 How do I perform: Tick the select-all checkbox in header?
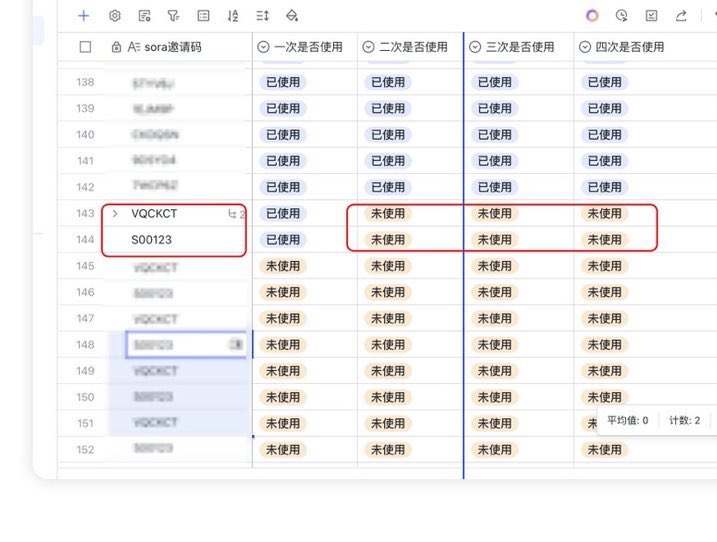(85, 47)
